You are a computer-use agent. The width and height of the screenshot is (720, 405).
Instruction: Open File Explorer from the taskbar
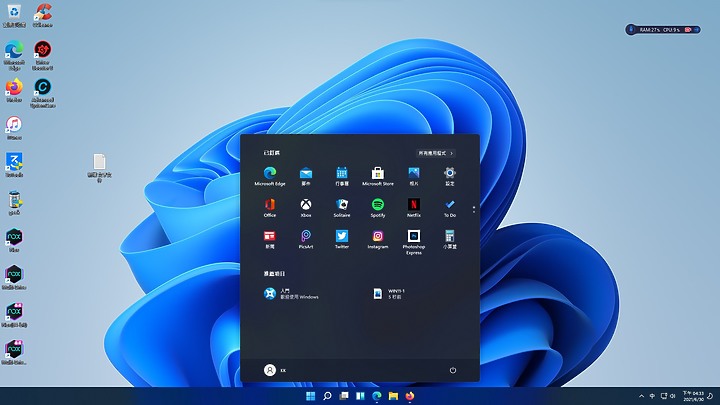pyautogui.click(x=393, y=396)
